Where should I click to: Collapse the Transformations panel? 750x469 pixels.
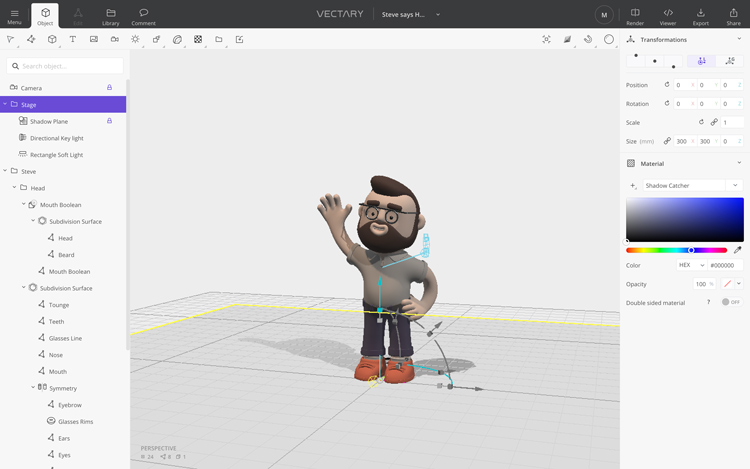(x=739, y=39)
